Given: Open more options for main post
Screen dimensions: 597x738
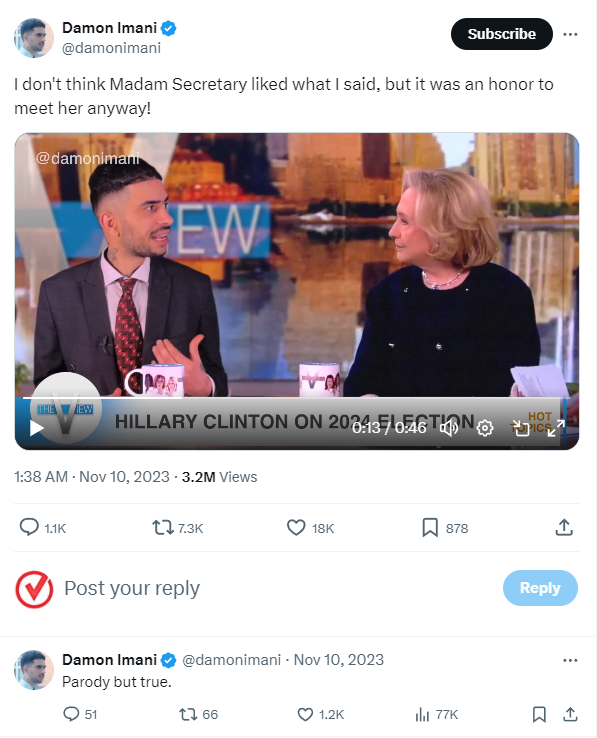Looking at the screenshot, I should pos(570,34).
